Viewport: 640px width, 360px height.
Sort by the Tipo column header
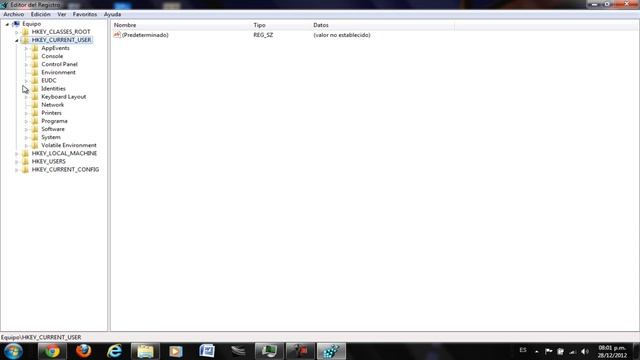(280, 25)
